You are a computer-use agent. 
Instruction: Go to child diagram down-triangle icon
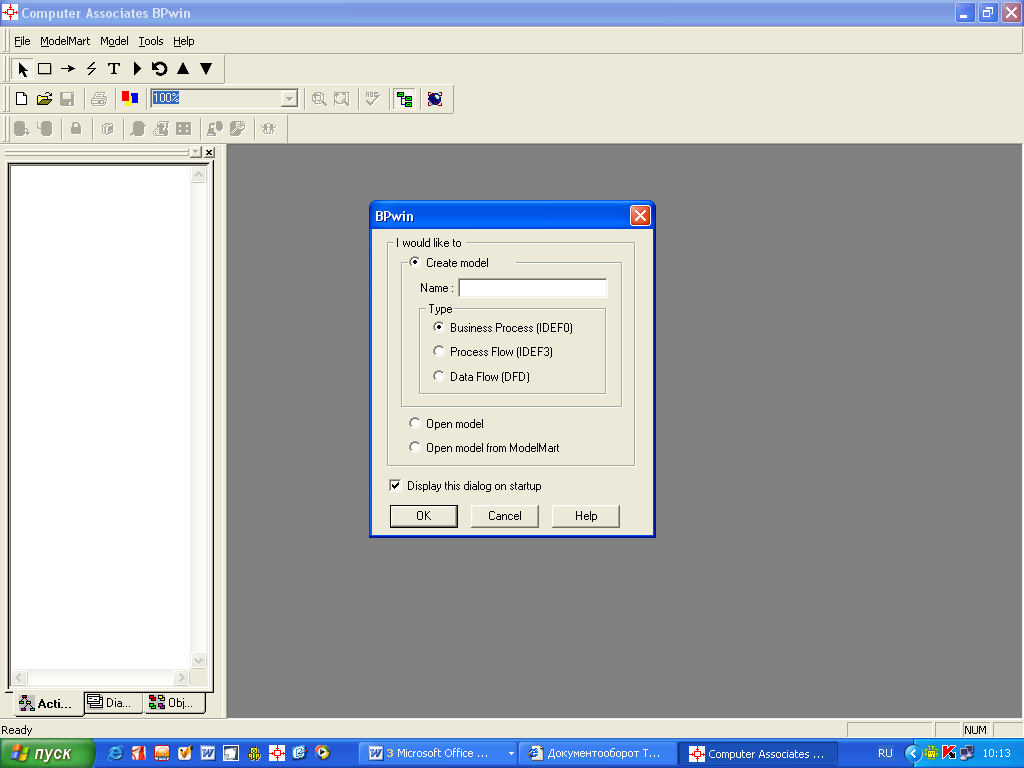206,69
